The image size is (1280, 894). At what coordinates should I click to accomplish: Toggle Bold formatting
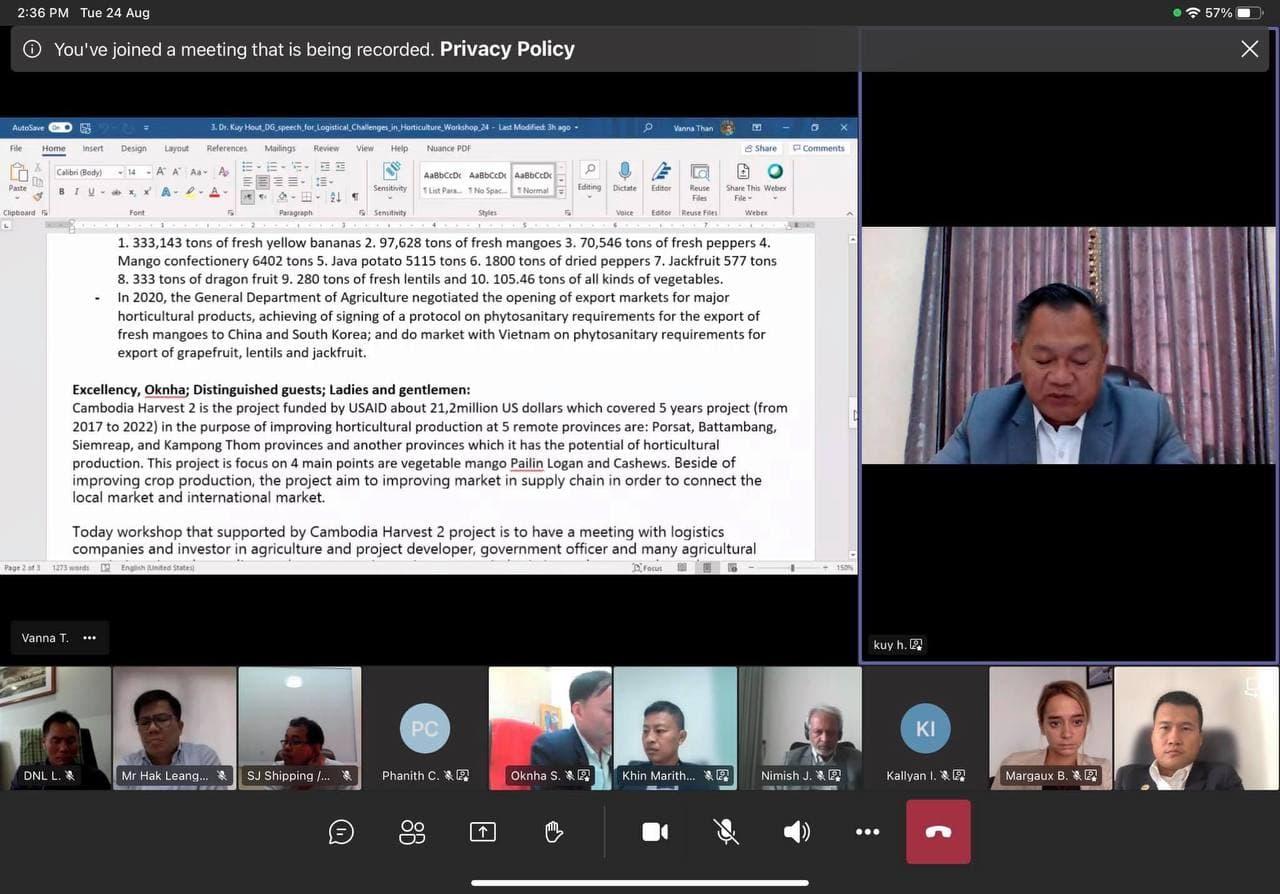click(61, 192)
